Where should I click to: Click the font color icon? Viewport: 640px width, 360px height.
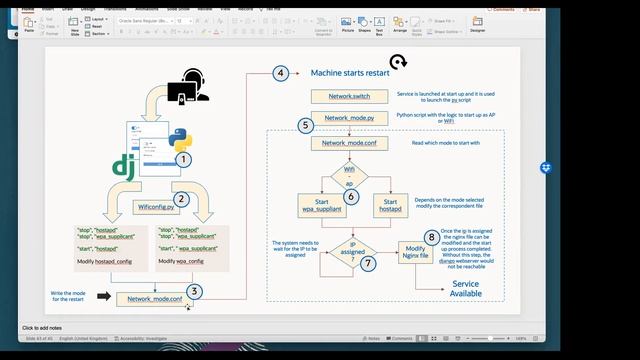216,32
